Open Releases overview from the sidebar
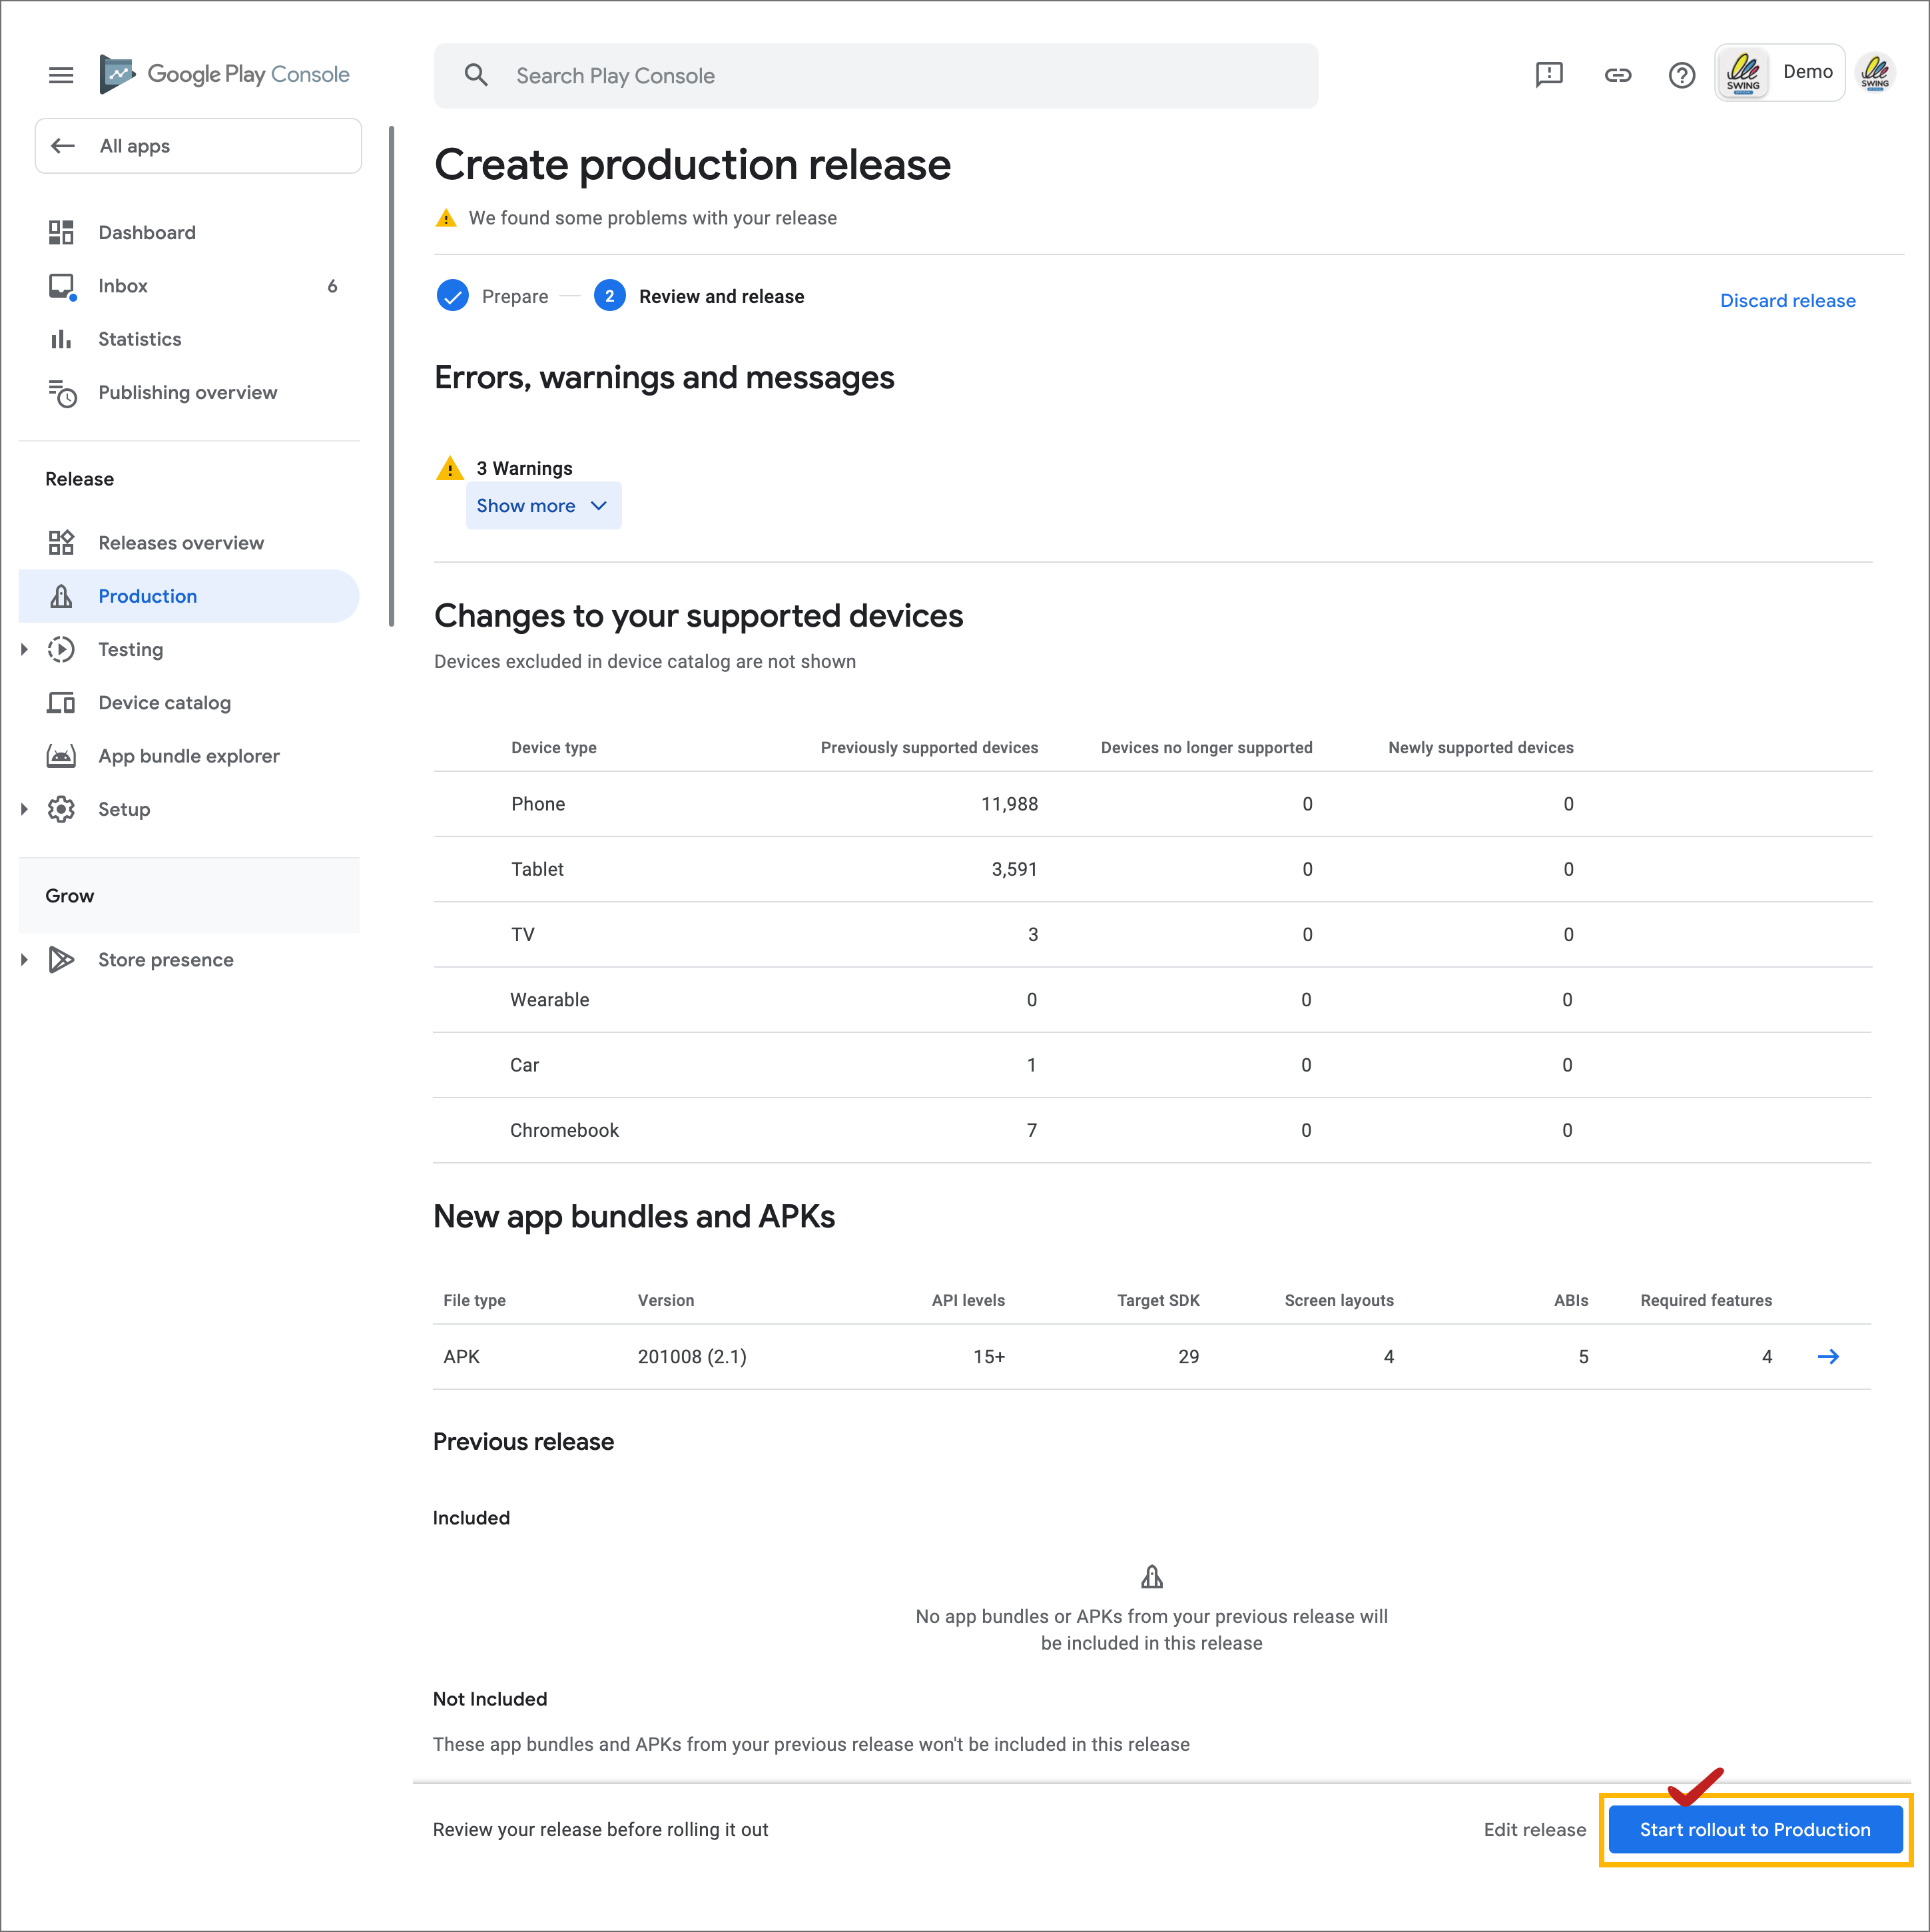This screenshot has height=1932, width=1930. pos(181,542)
